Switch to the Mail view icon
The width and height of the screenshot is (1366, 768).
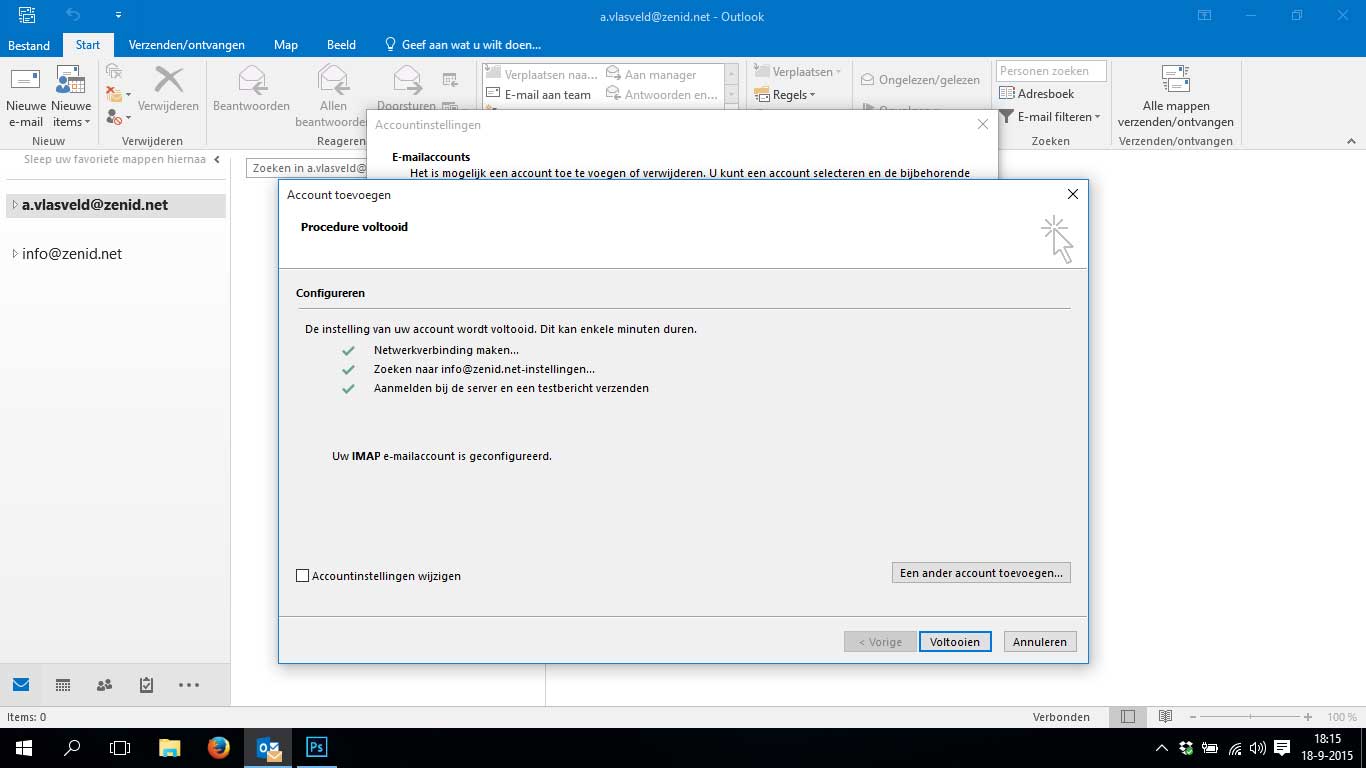tap(21, 685)
